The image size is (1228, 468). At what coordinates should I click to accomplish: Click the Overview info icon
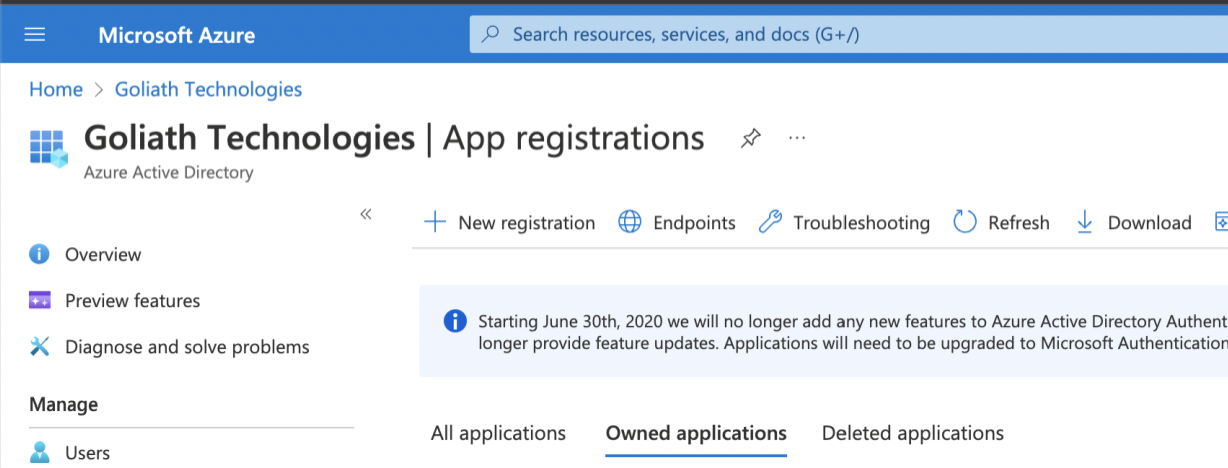point(40,254)
